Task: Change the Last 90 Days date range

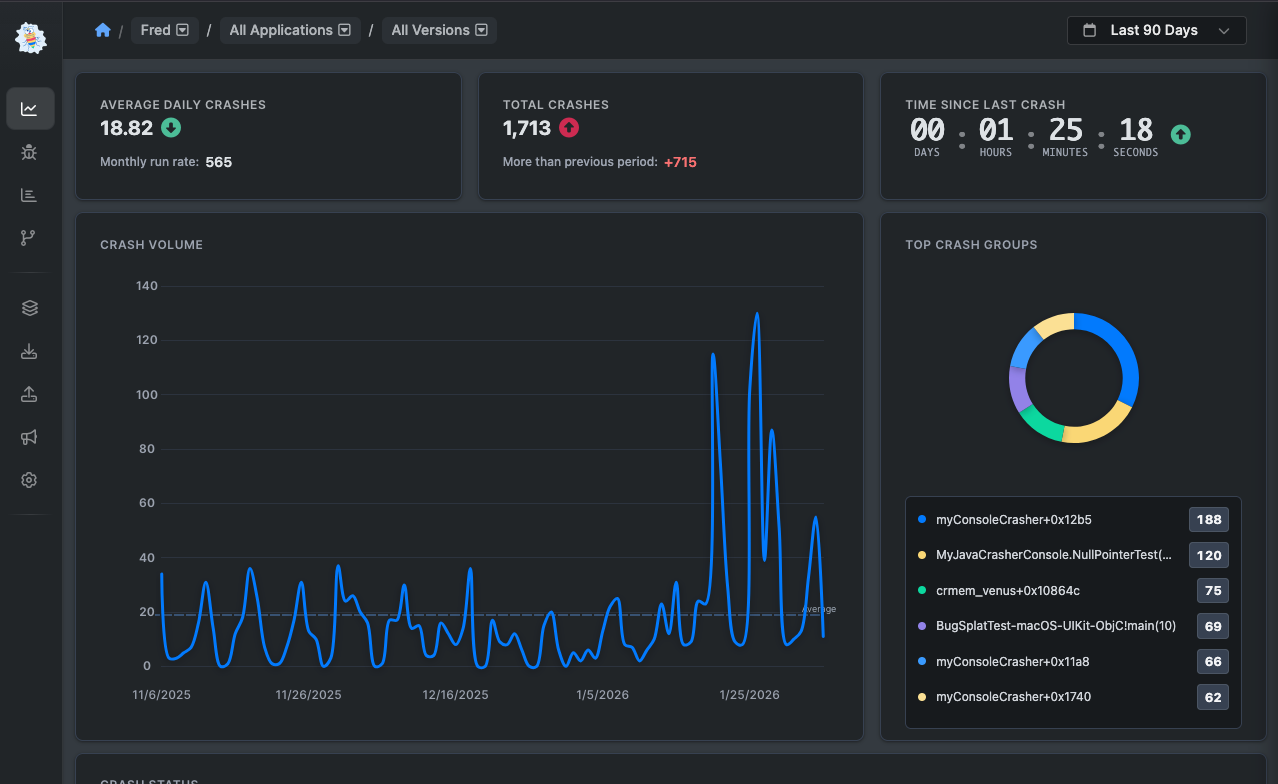Action: point(1157,30)
